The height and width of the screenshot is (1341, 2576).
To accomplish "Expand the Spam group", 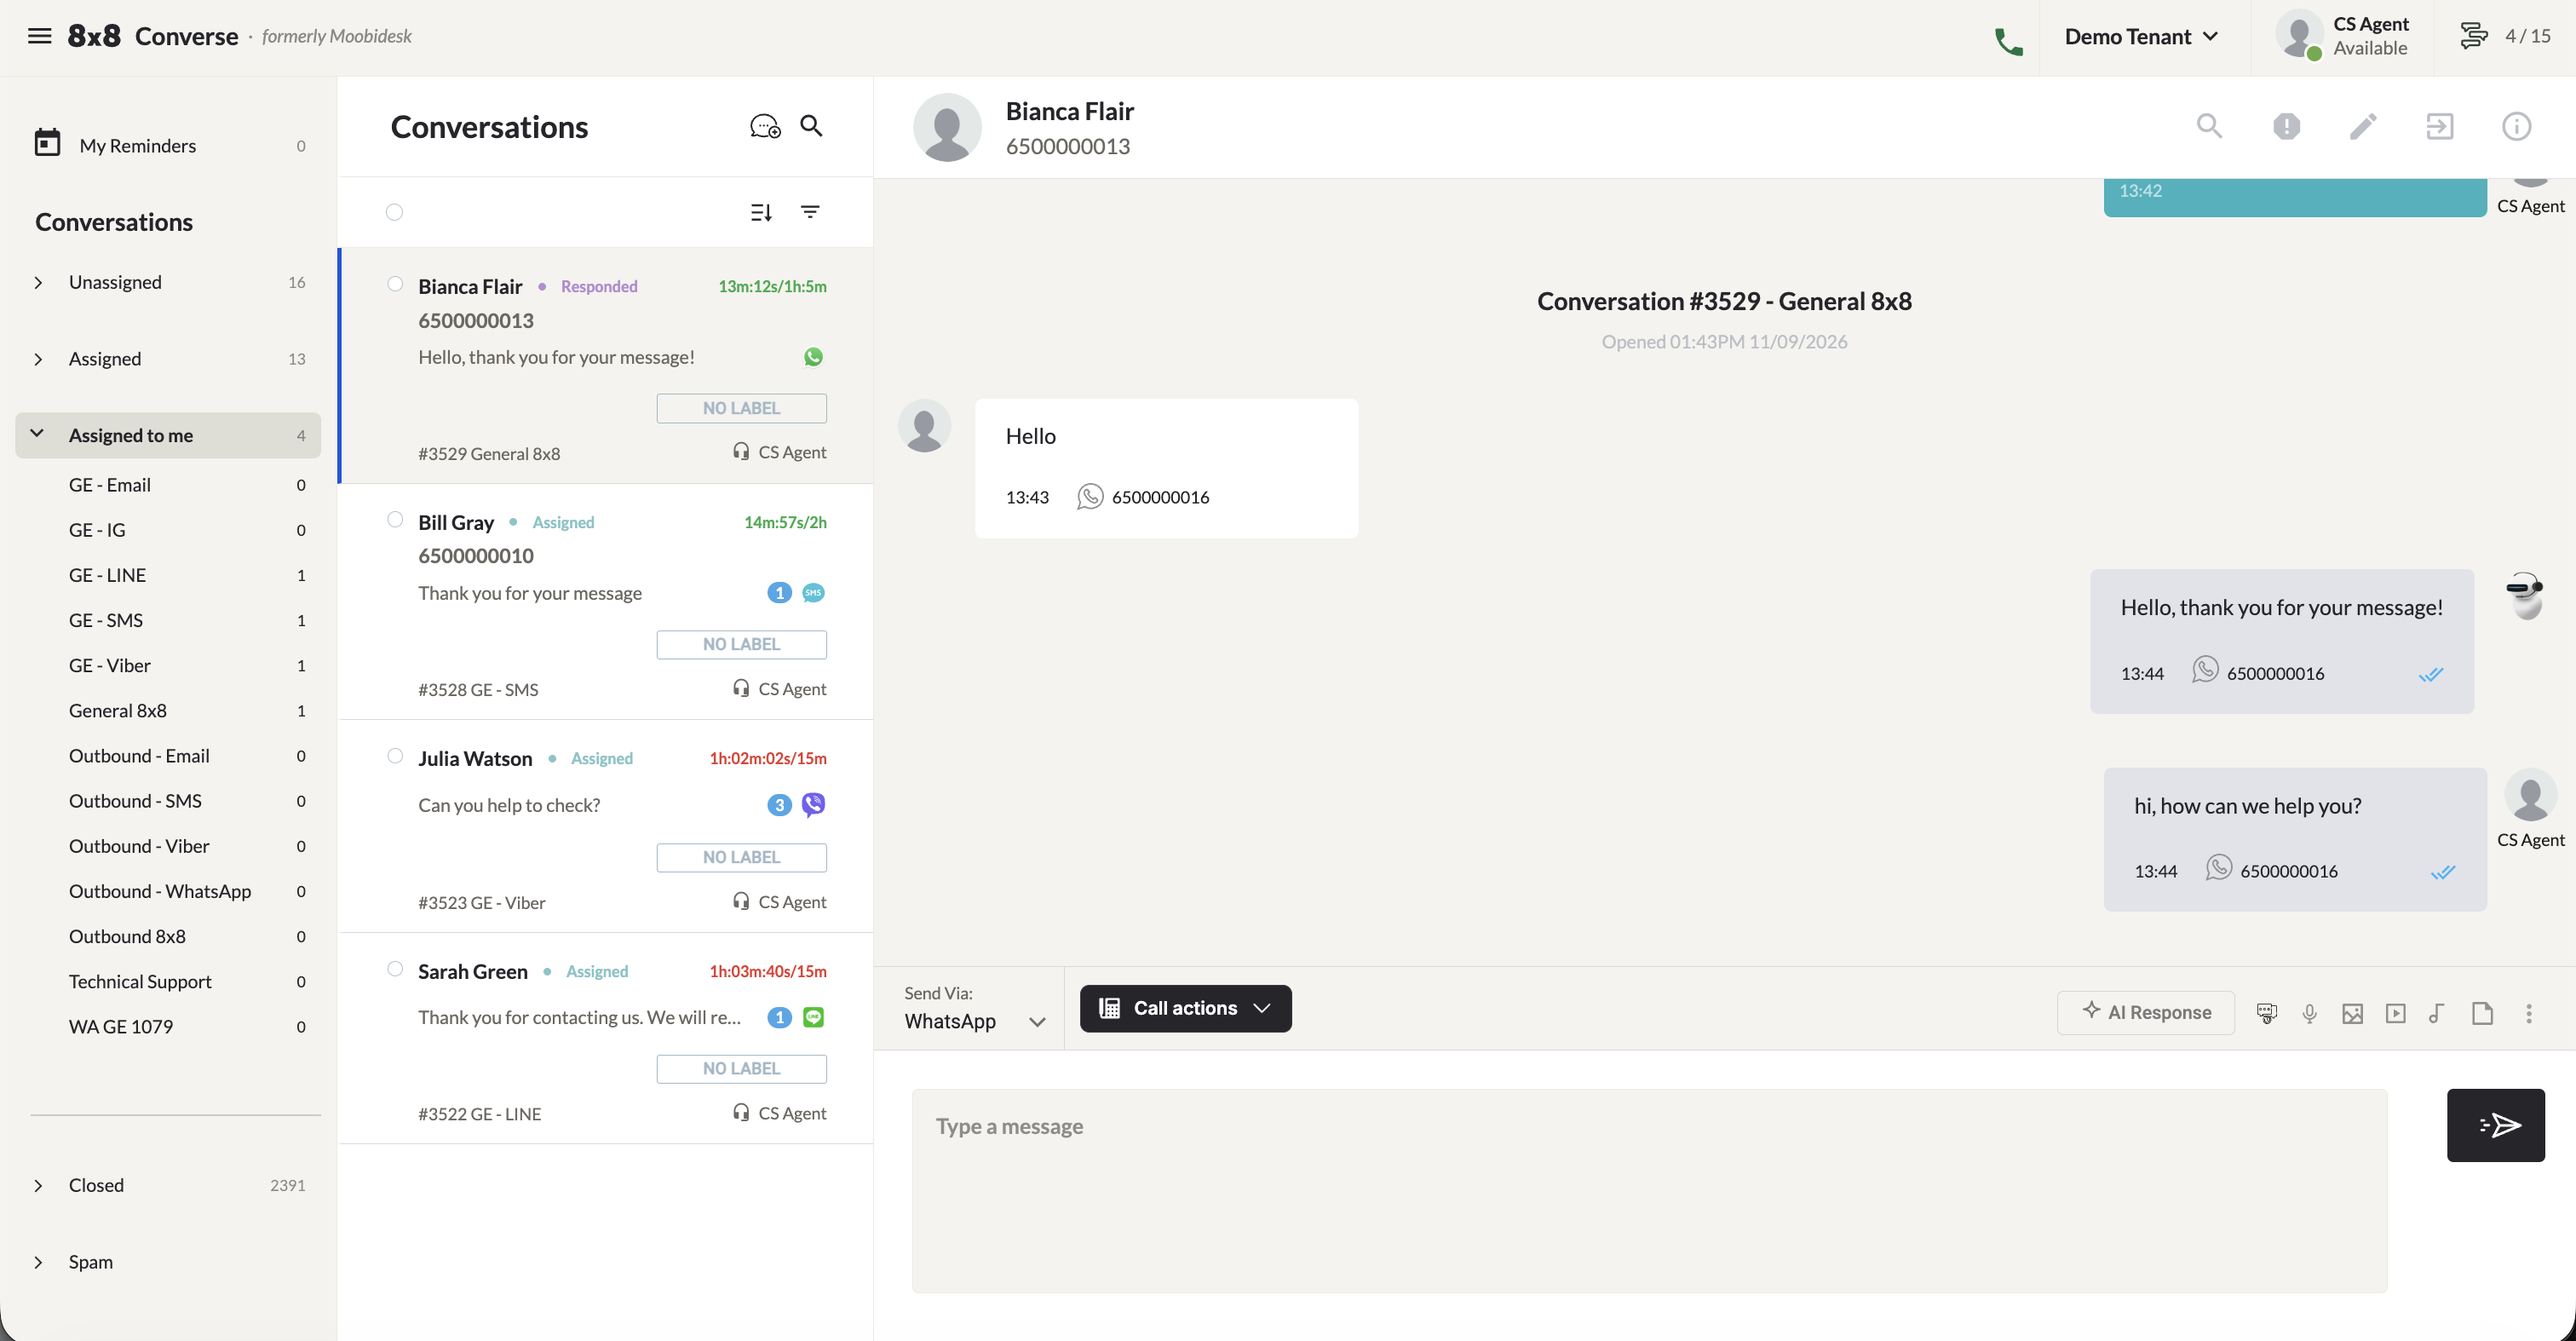I will (38, 1262).
